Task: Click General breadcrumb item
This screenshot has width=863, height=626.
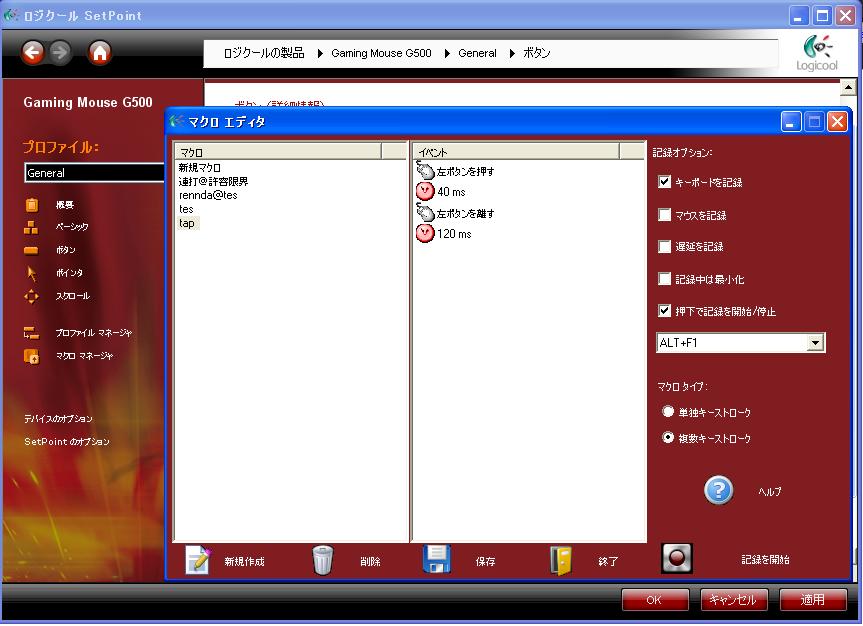Action: [x=477, y=53]
